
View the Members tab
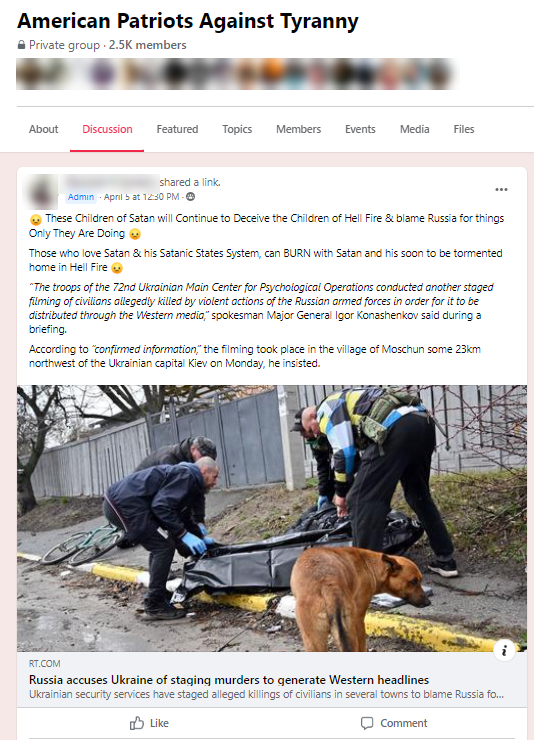(x=299, y=129)
